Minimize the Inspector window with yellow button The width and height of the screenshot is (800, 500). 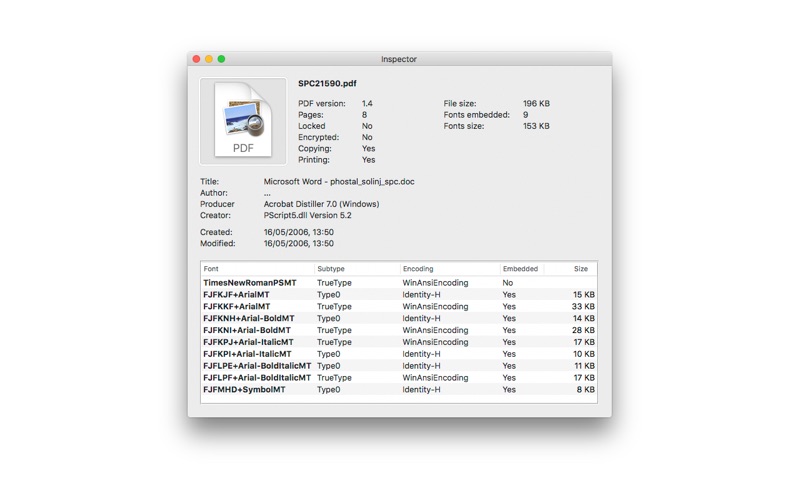[209, 59]
